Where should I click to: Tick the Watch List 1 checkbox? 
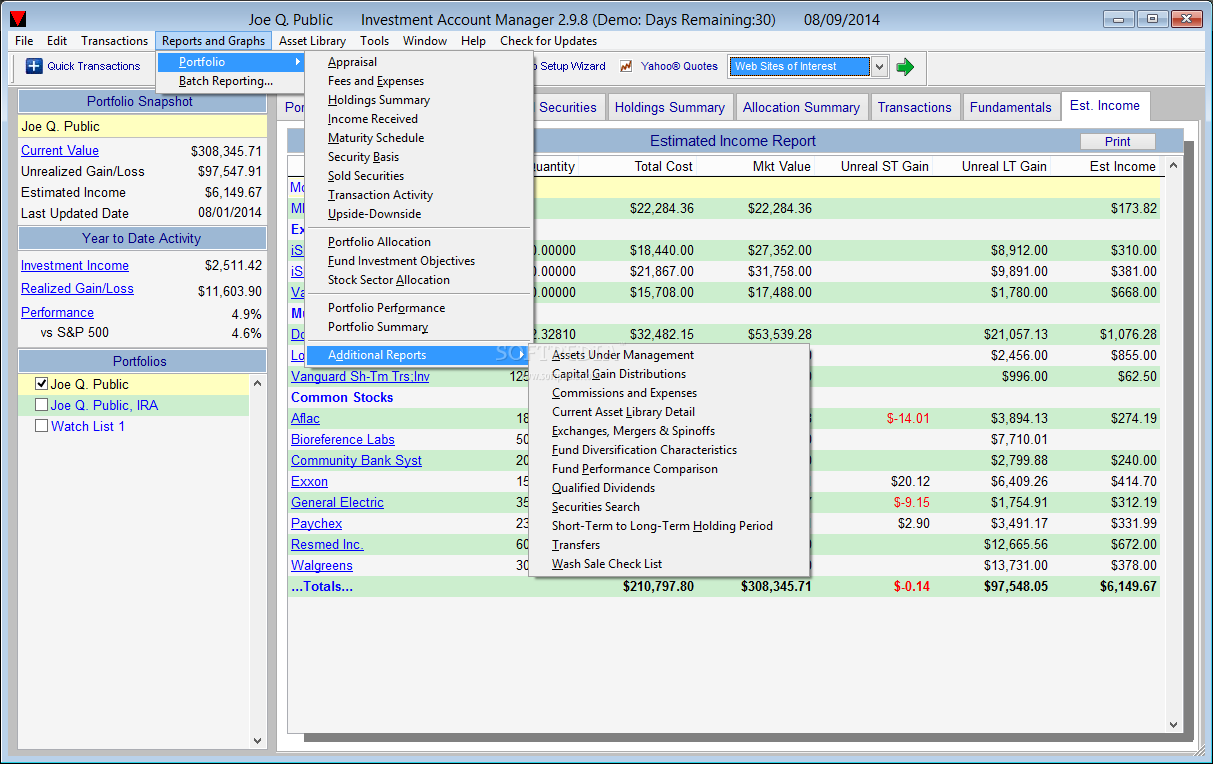(41, 426)
